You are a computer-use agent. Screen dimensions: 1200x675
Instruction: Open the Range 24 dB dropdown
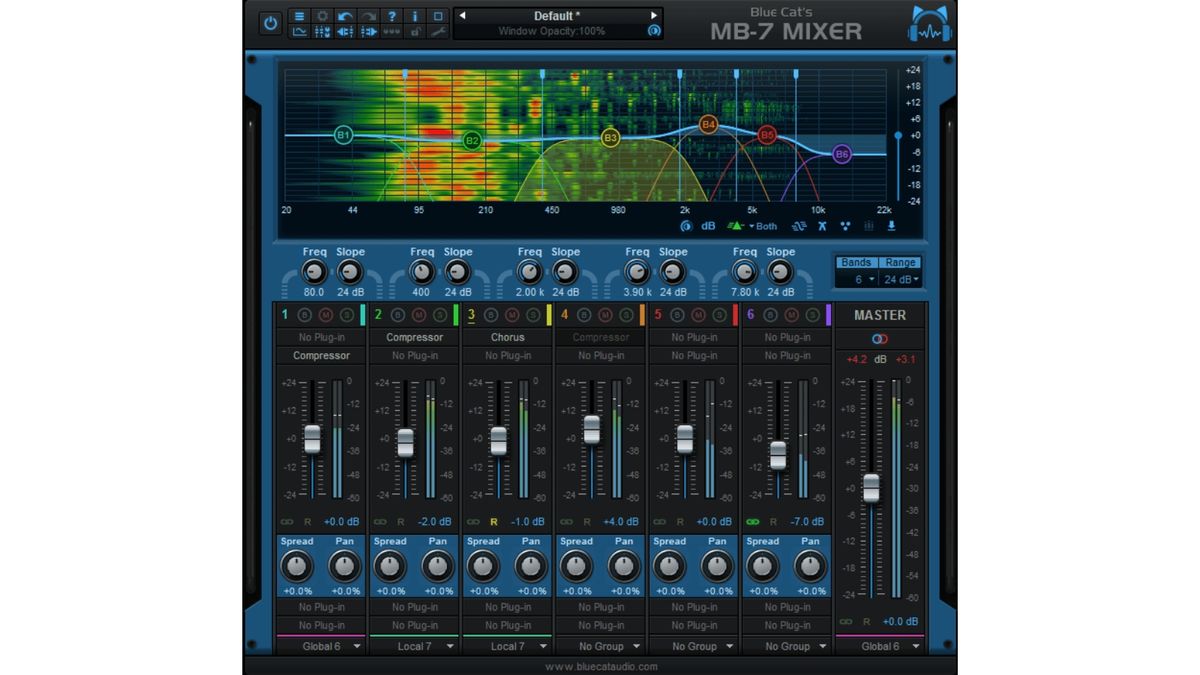click(898, 278)
